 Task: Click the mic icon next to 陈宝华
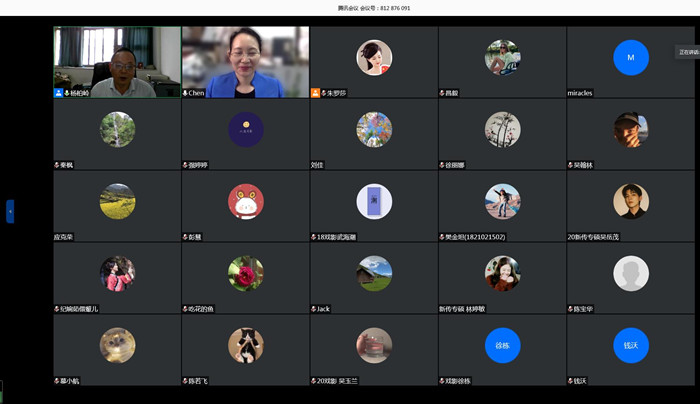click(x=571, y=309)
